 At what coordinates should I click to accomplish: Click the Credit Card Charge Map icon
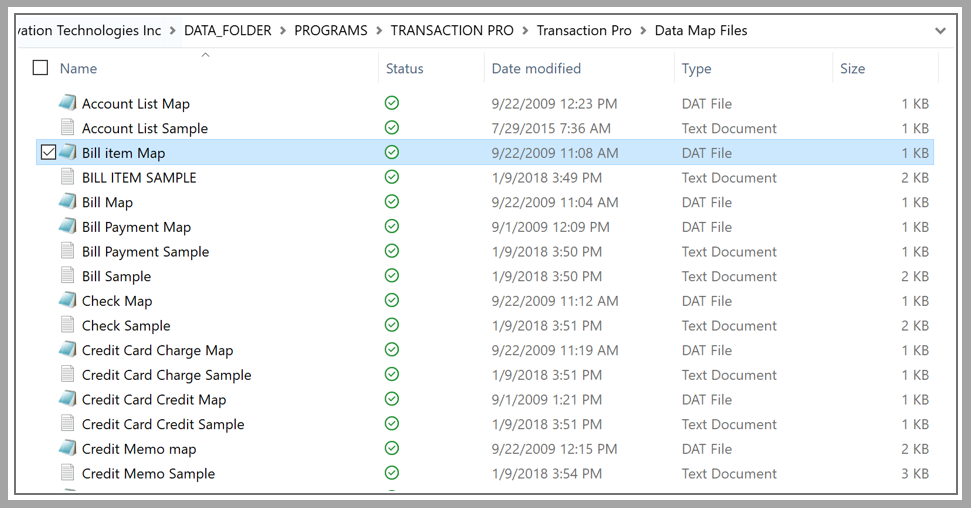67,350
